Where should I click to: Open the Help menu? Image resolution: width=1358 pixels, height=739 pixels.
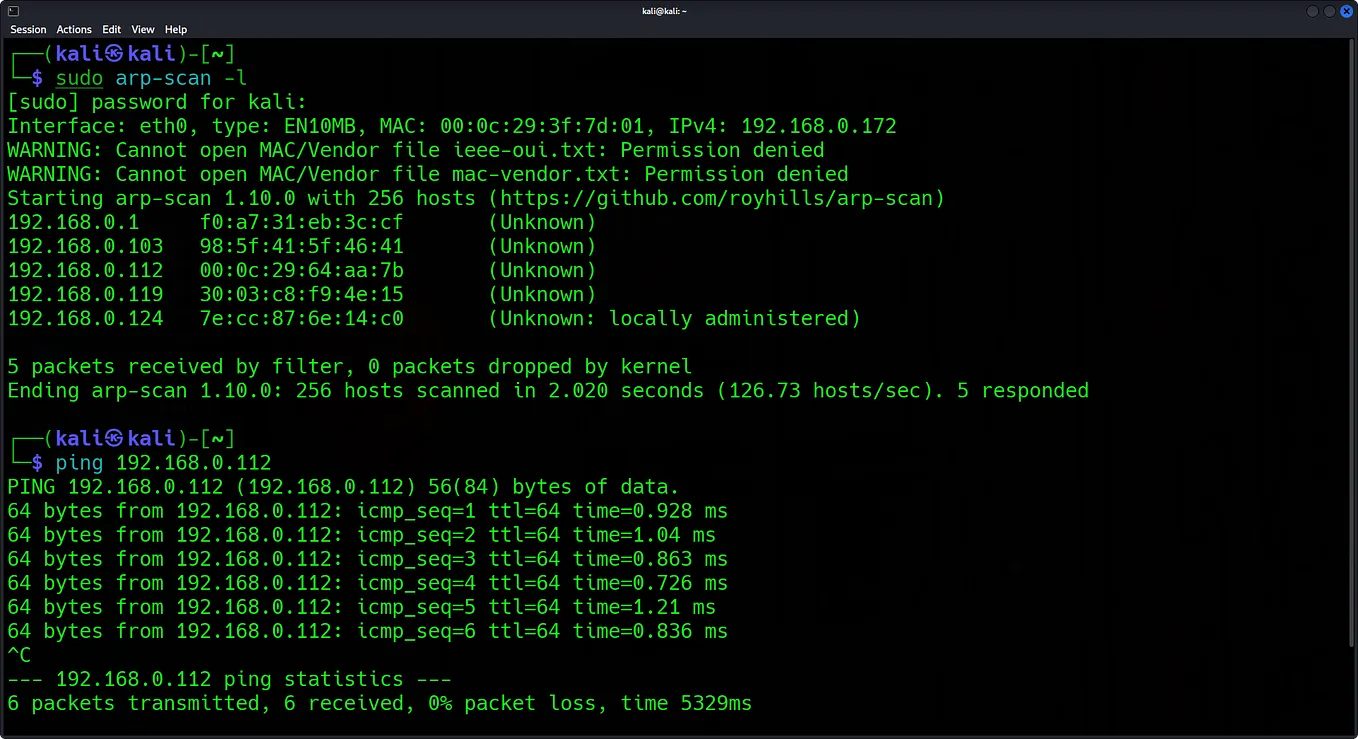(175, 29)
